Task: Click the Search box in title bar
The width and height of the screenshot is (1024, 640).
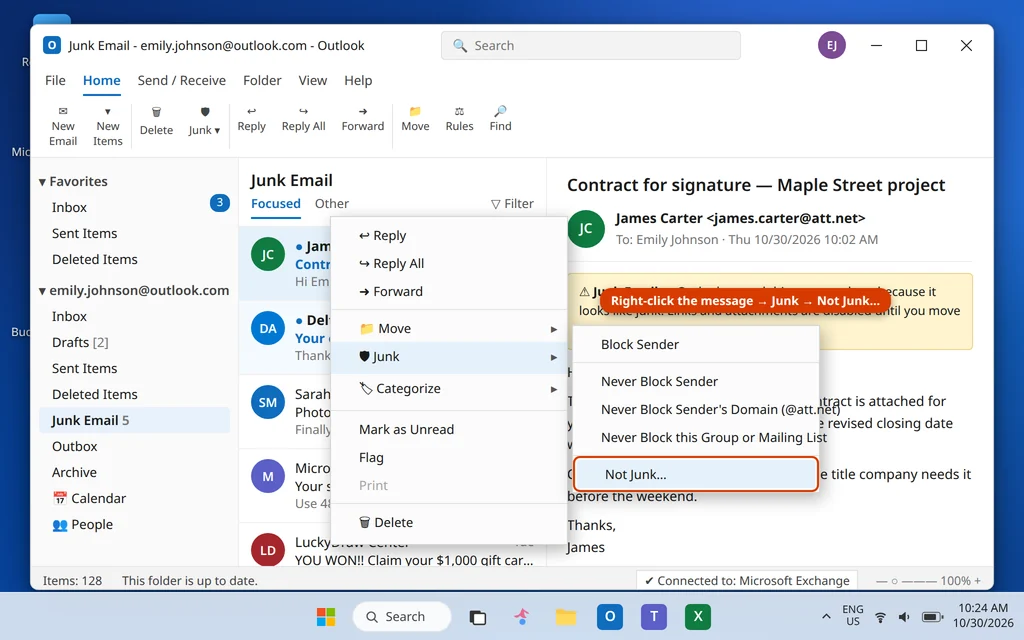Action: coord(590,46)
